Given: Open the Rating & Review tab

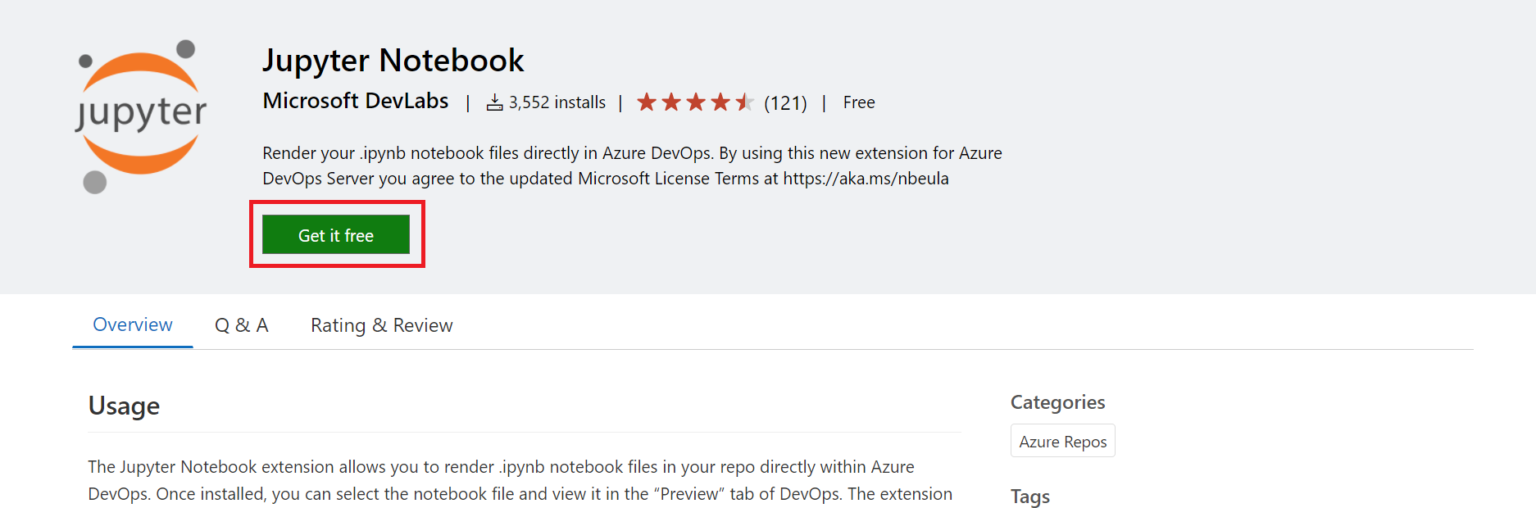Looking at the screenshot, I should [381, 325].
